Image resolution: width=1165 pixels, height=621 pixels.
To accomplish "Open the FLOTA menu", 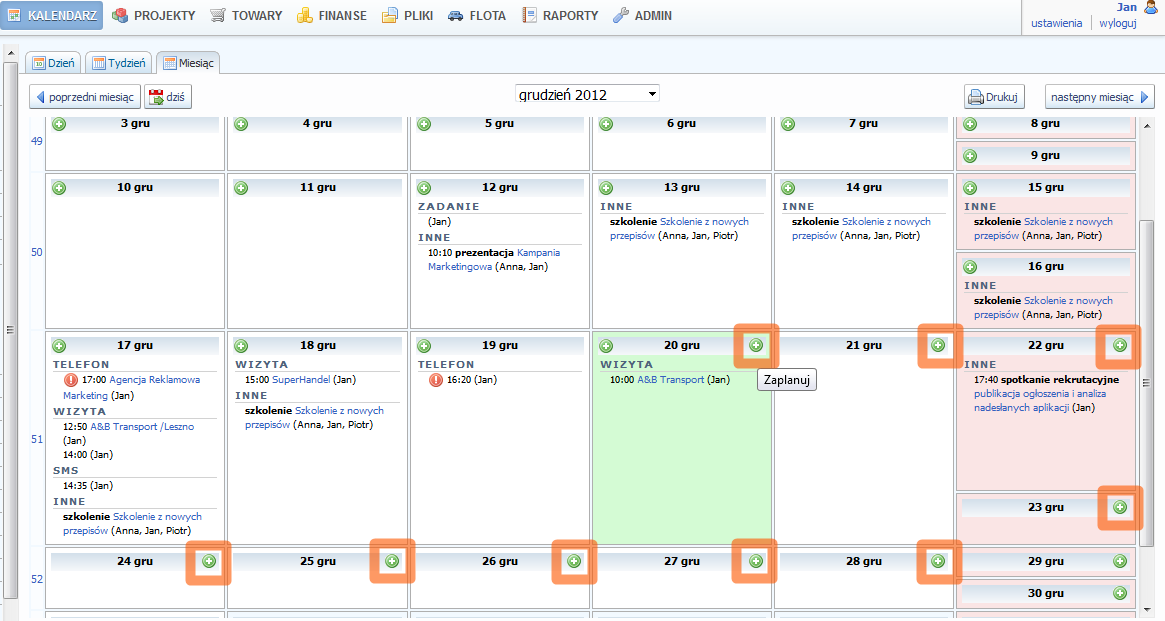I will pyautogui.click(x=476, y=16).
